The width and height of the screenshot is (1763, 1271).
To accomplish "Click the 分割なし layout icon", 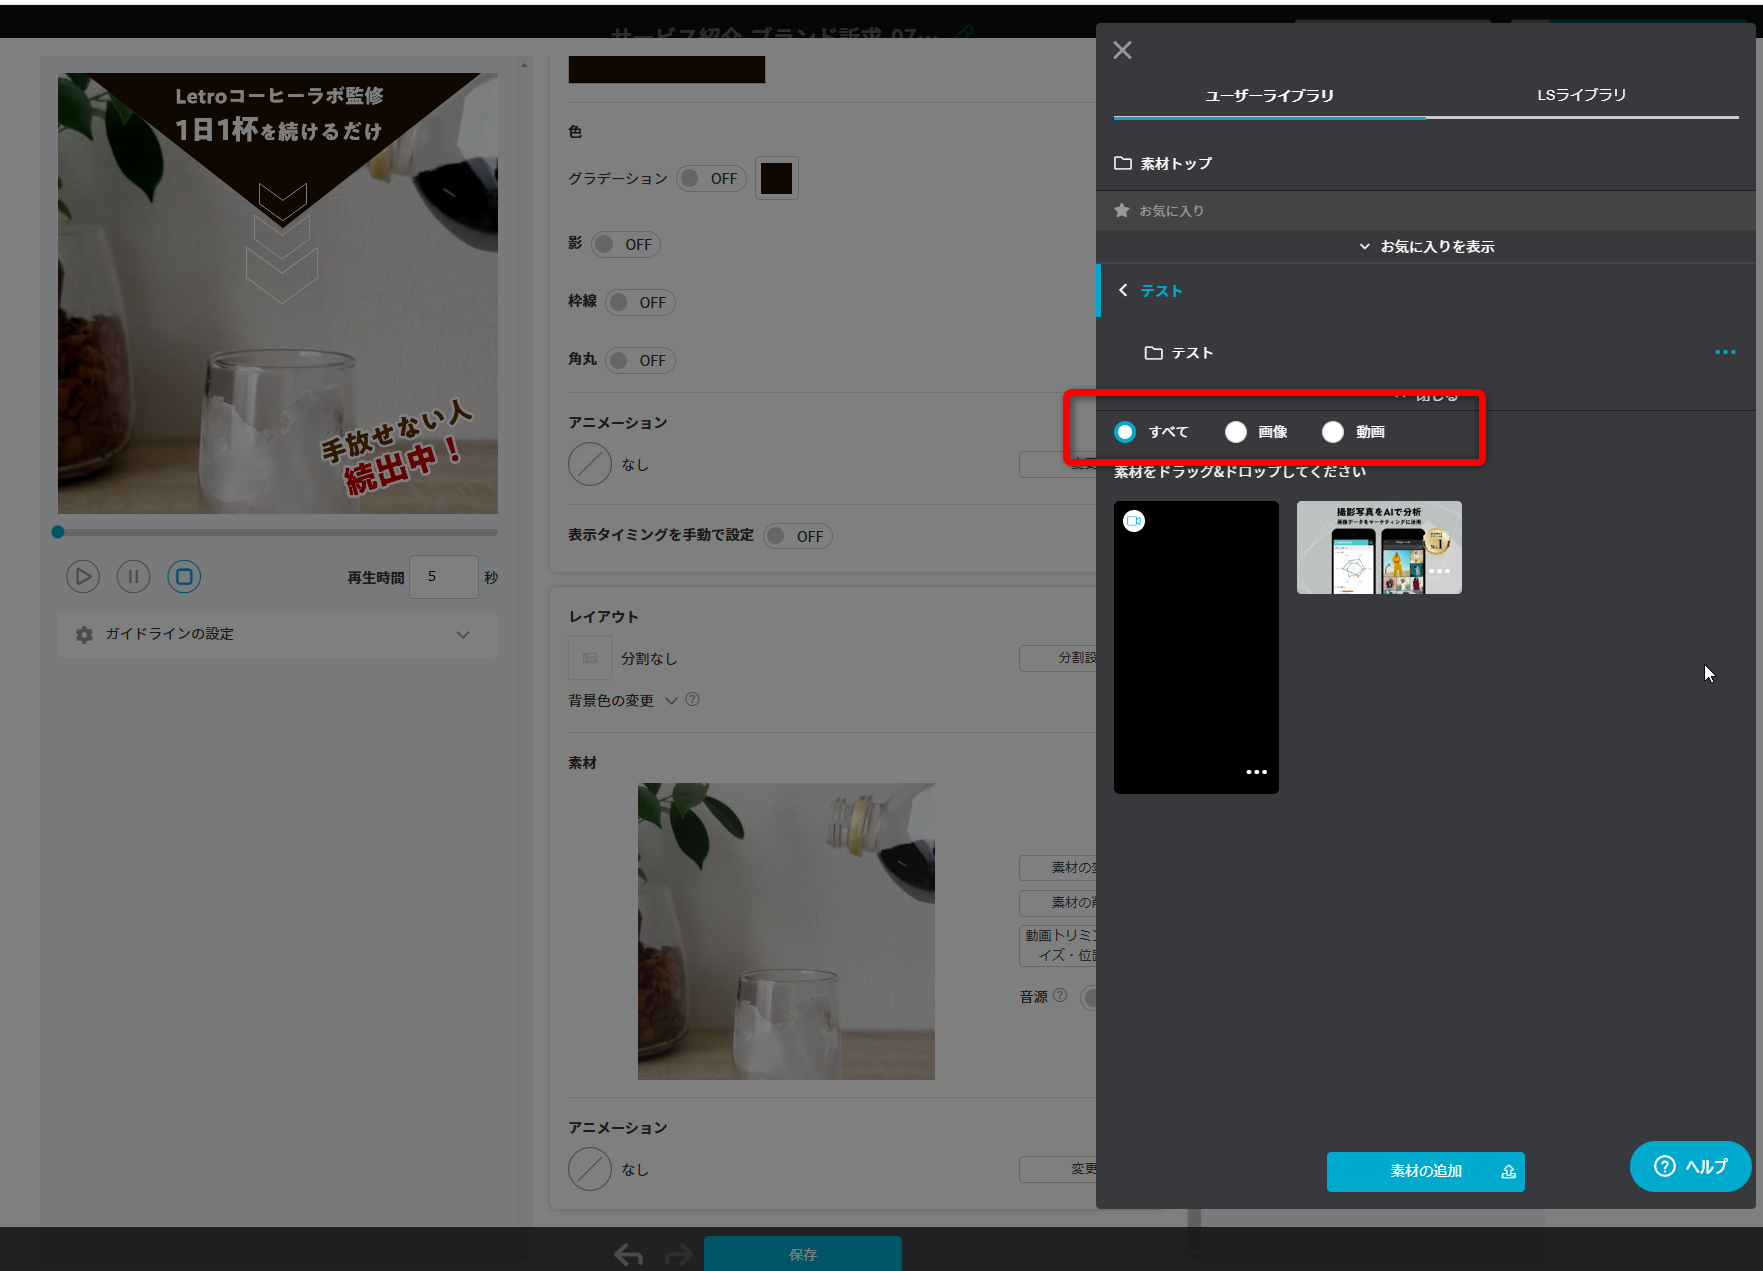I will pyautogui.click(x=590, y=658).
